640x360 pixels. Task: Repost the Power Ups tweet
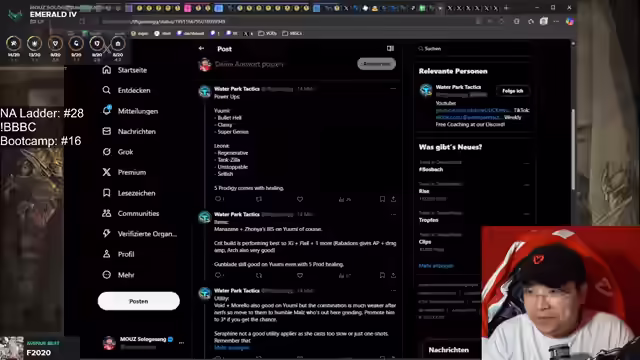(259, 199)
